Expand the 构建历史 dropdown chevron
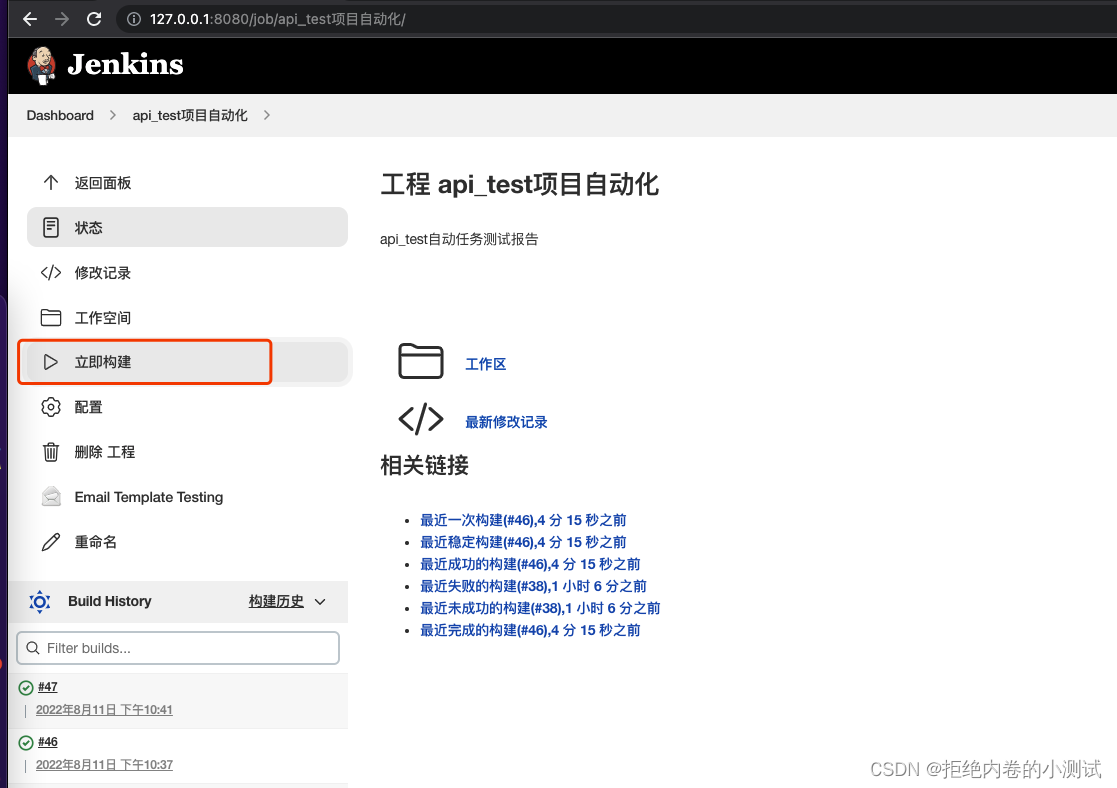This screenshot has width=1117, height=788. [x=320, y=602]
